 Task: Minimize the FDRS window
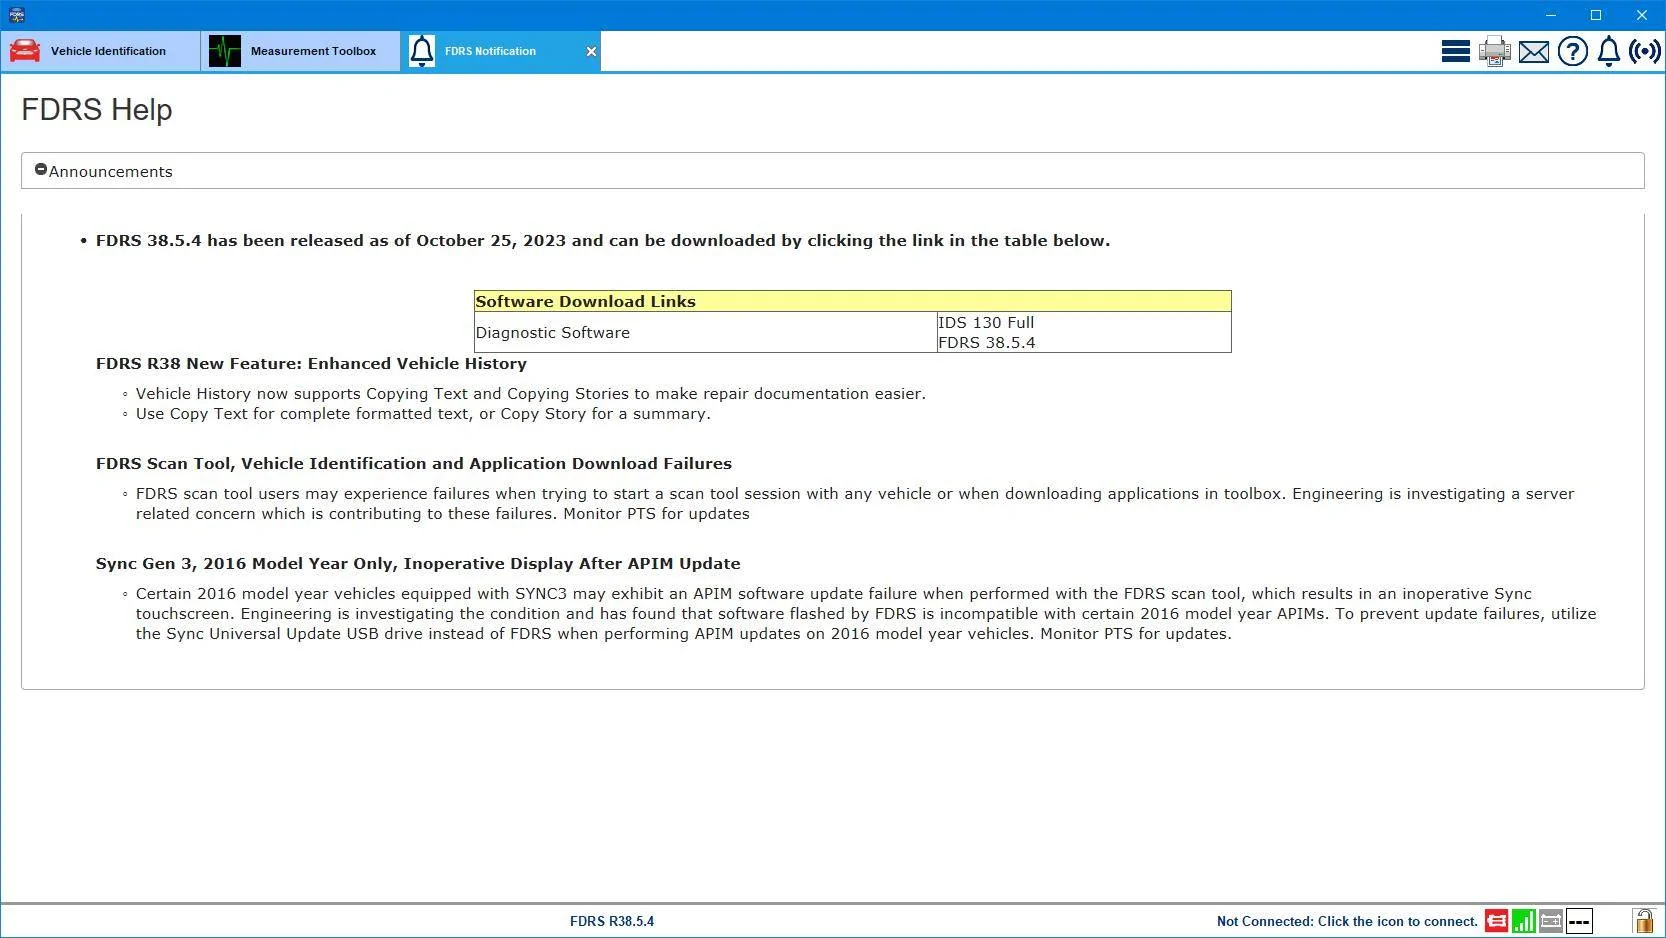[x=1551, y=15]
